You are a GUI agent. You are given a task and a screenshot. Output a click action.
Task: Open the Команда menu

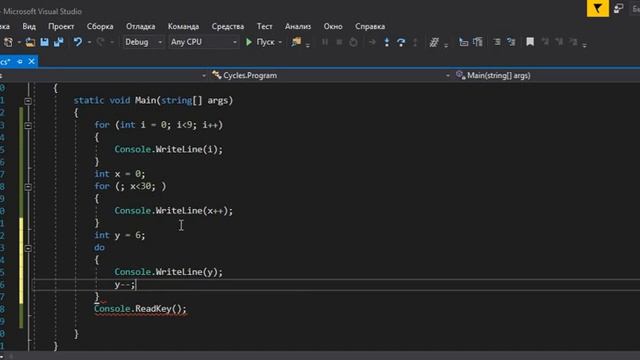pos(183,27)
